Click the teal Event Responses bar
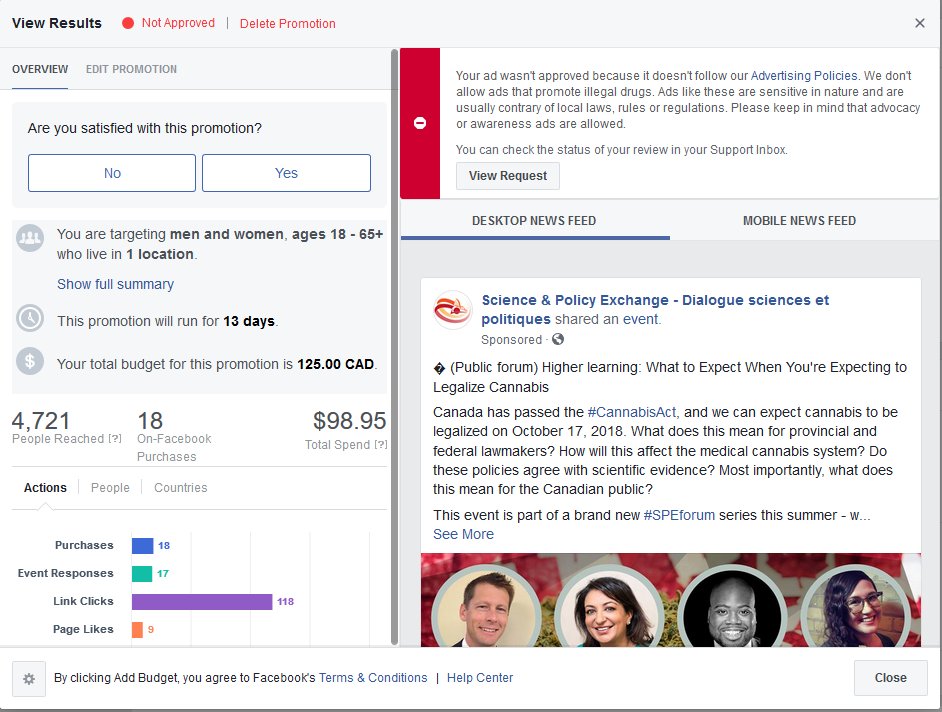942x712 pixels. click(142, 574)
